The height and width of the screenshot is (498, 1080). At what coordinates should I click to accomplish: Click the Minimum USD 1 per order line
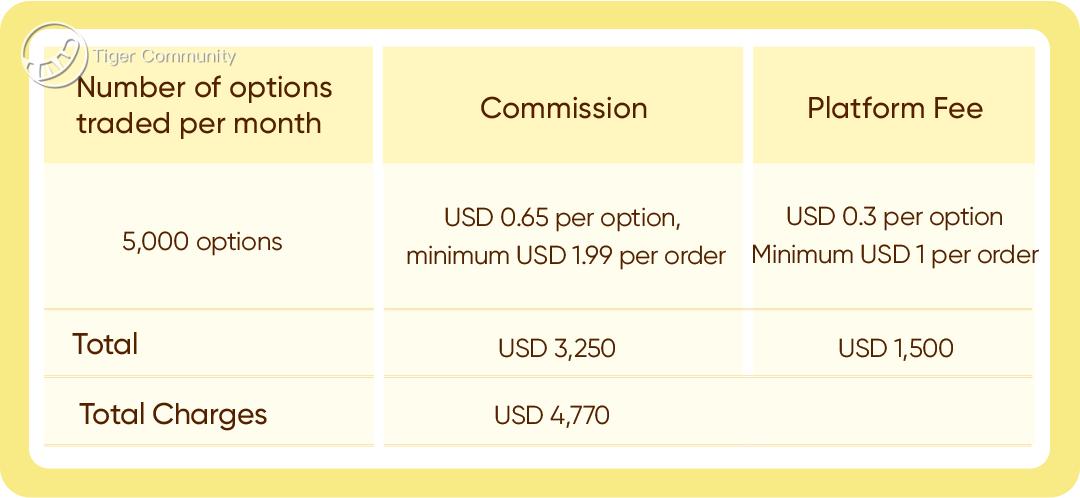click(x=895, y=255)
